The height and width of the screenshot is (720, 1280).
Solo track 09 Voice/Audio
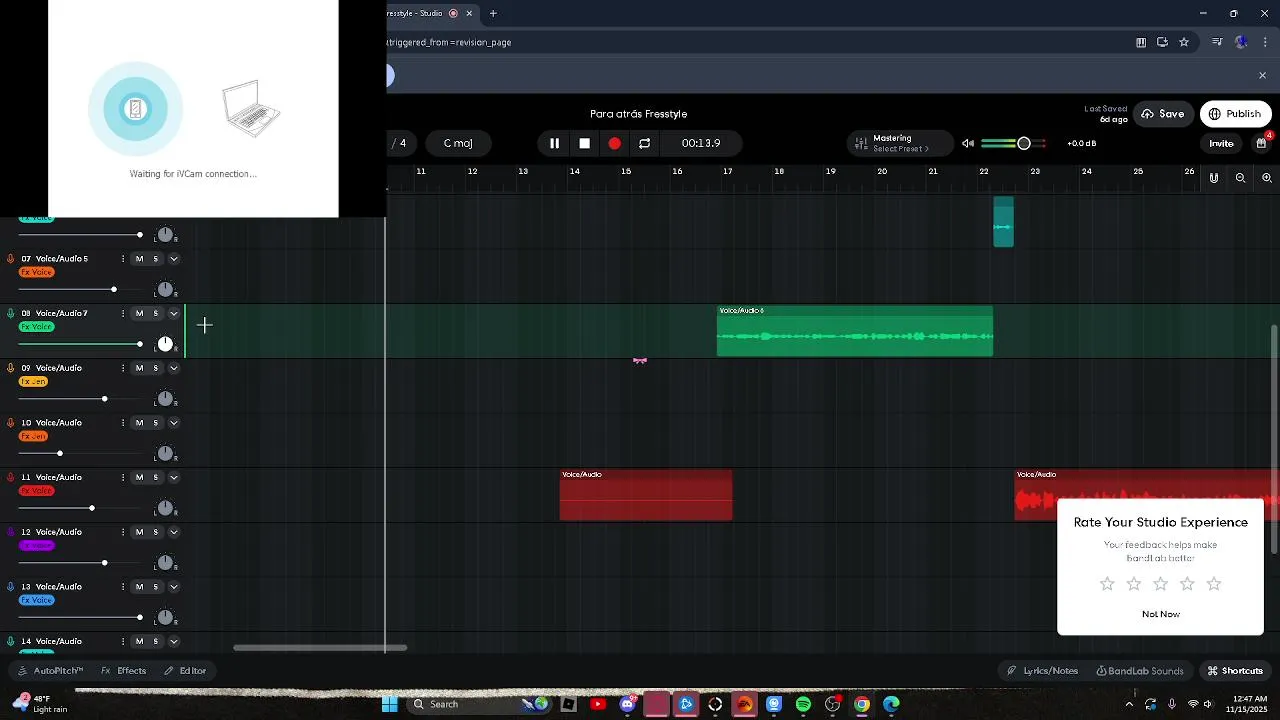click(155, 368)
